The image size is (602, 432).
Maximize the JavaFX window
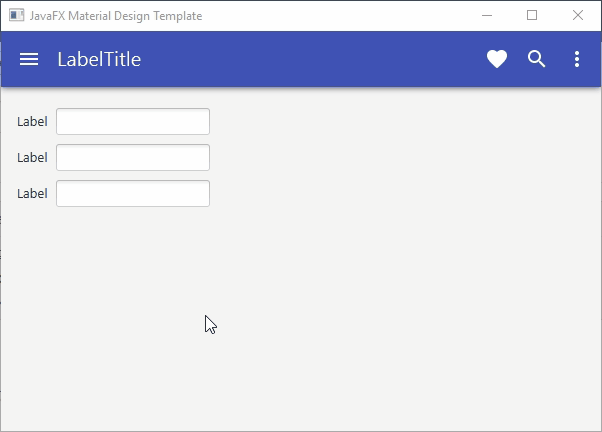(x=532, y=16)
